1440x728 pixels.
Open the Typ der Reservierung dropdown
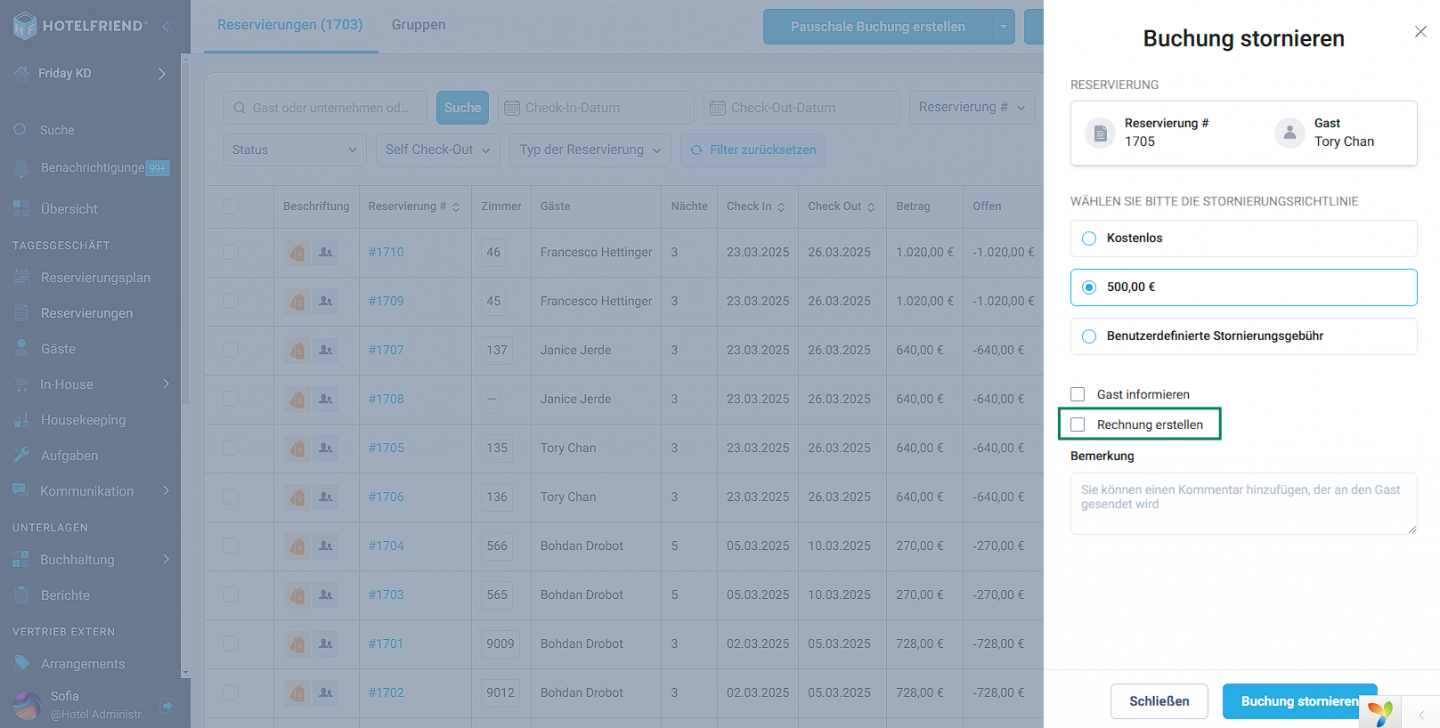point(590,150)
